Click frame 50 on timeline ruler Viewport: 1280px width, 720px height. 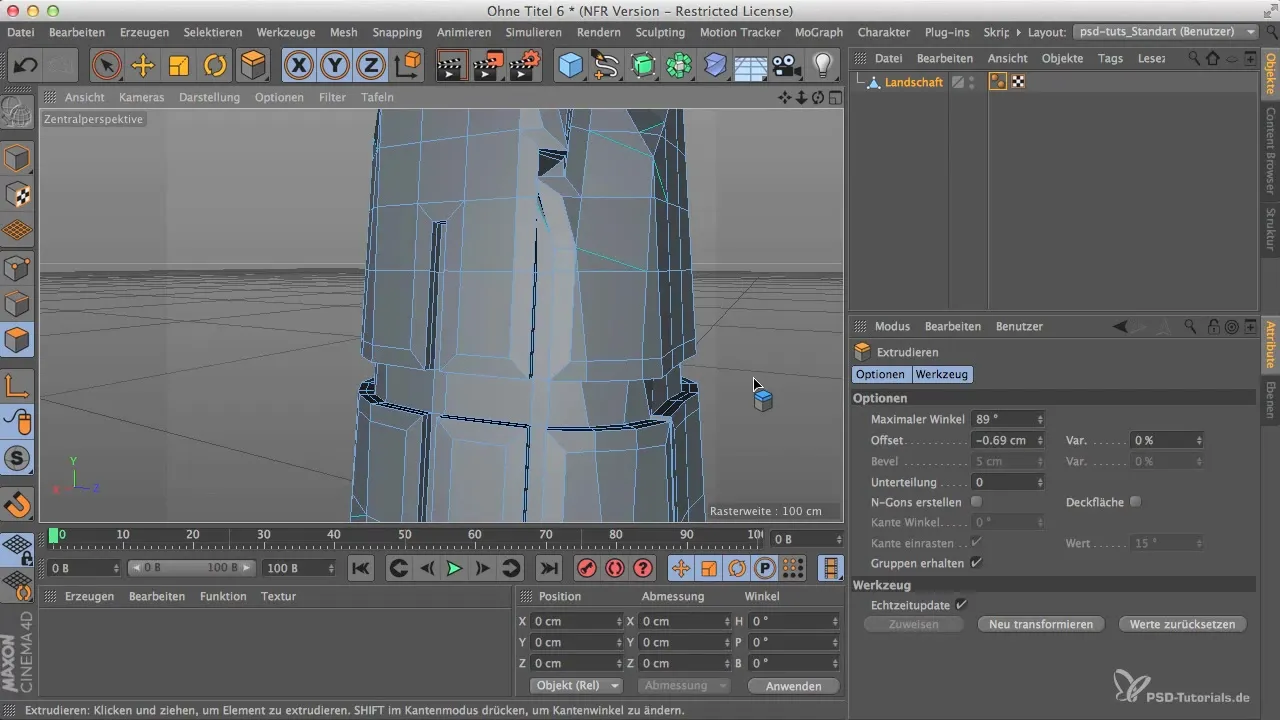[x=406, y=535]
